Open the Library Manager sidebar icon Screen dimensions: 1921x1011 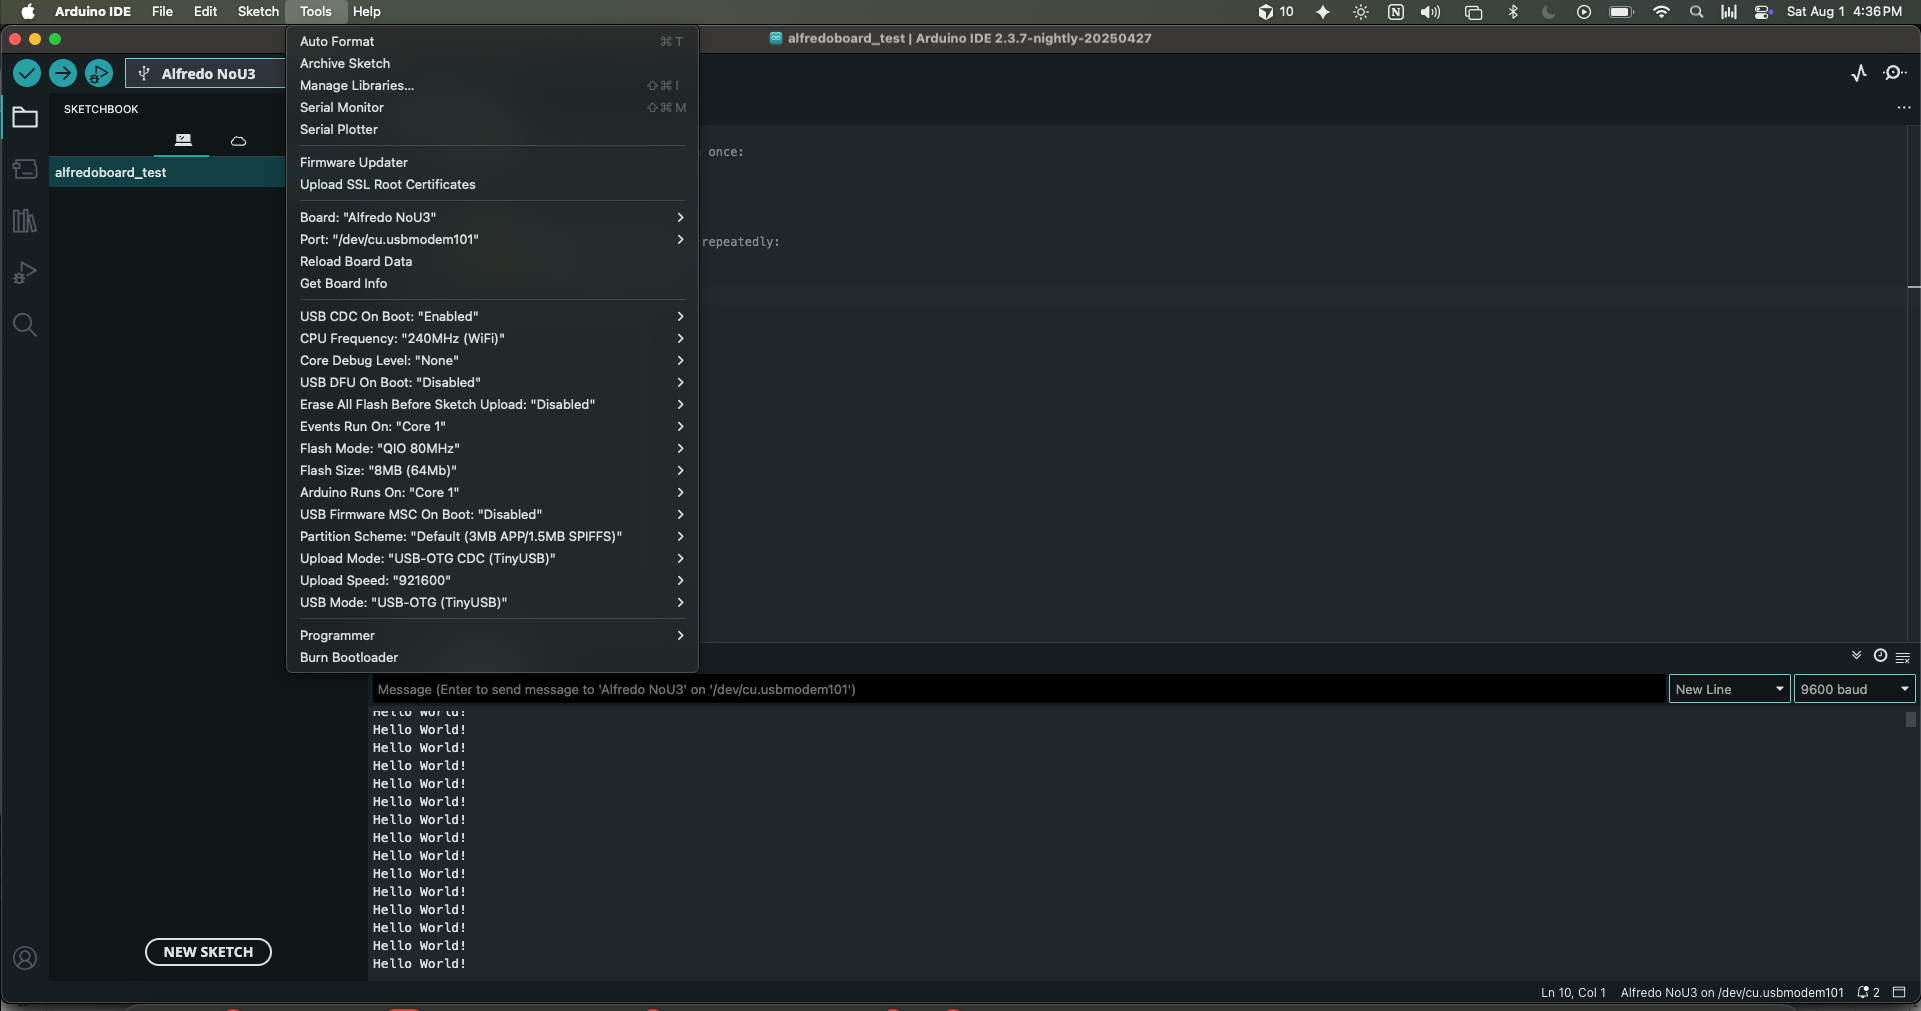click(x=25, y=221)
